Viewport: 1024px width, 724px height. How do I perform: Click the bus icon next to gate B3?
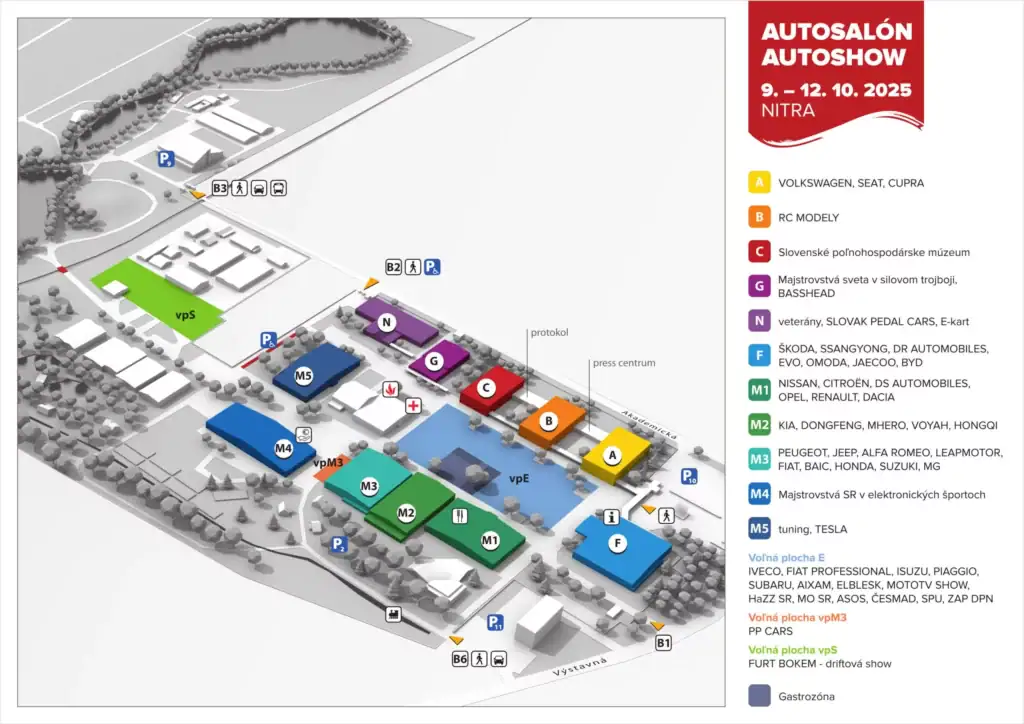point(279,187)
